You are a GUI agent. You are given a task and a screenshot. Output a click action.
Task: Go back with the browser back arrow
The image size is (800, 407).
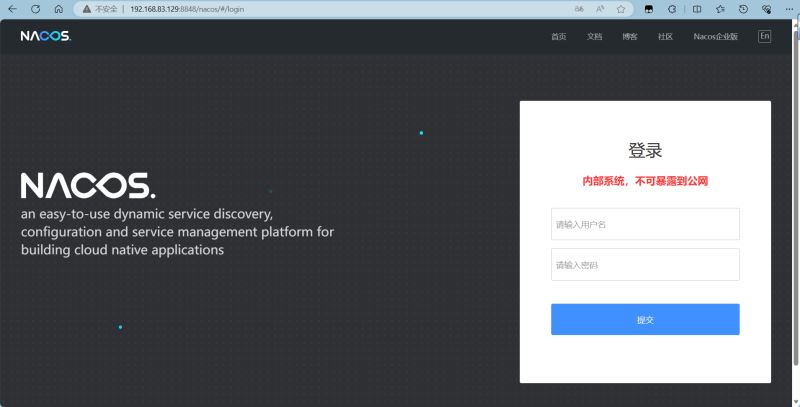click(12, 9)
